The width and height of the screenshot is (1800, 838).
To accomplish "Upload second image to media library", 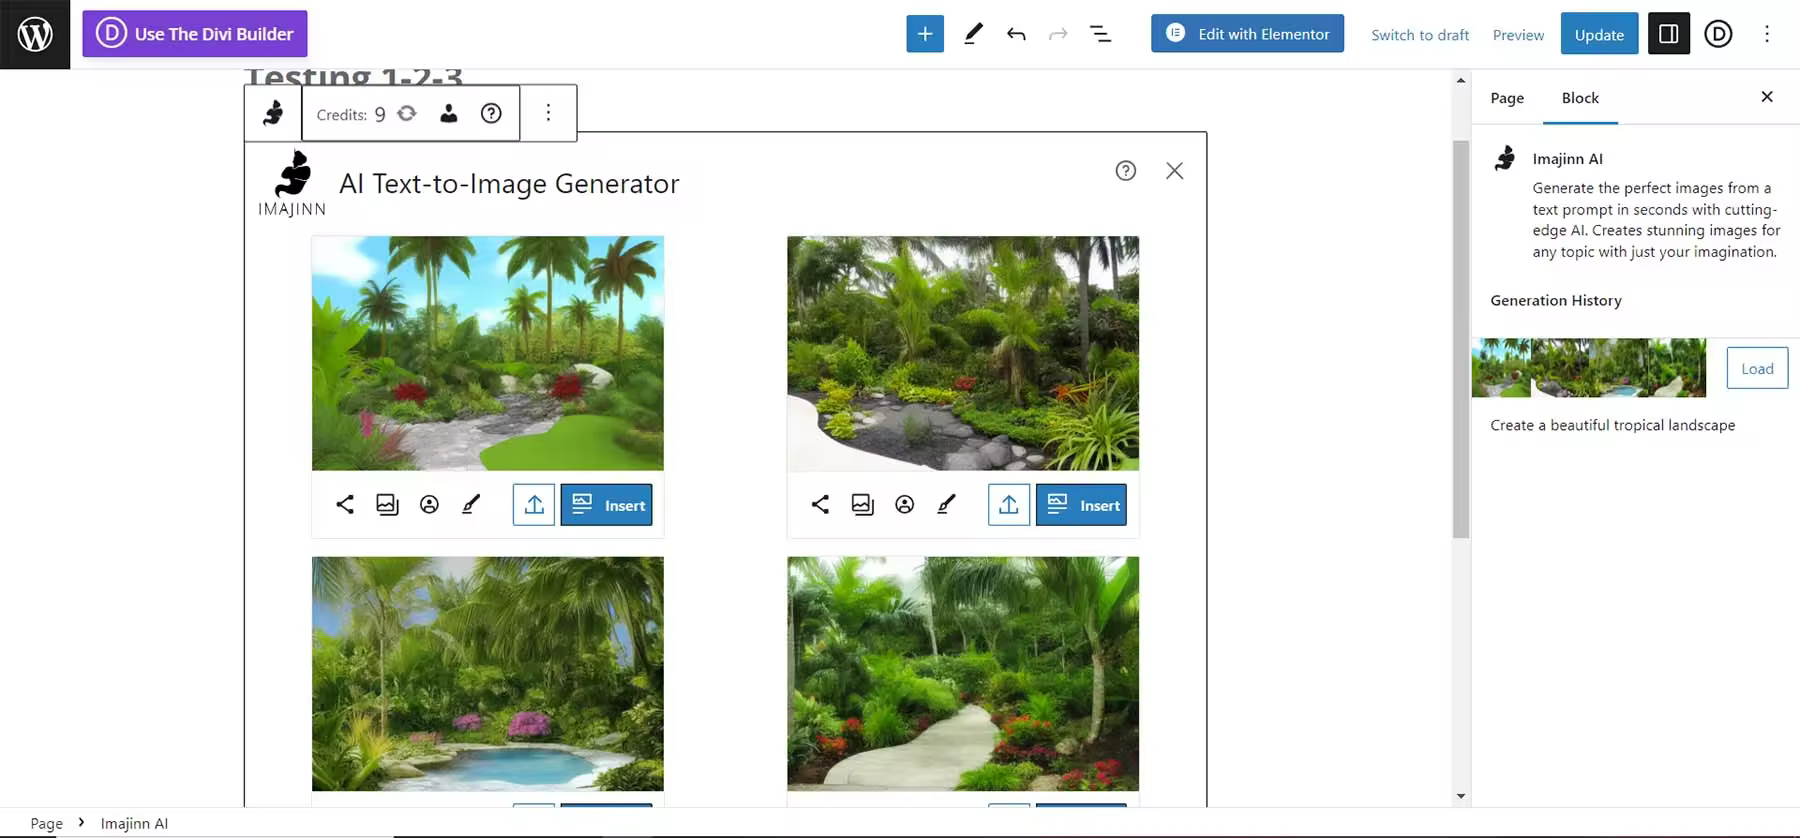I will pos(1009,505).
